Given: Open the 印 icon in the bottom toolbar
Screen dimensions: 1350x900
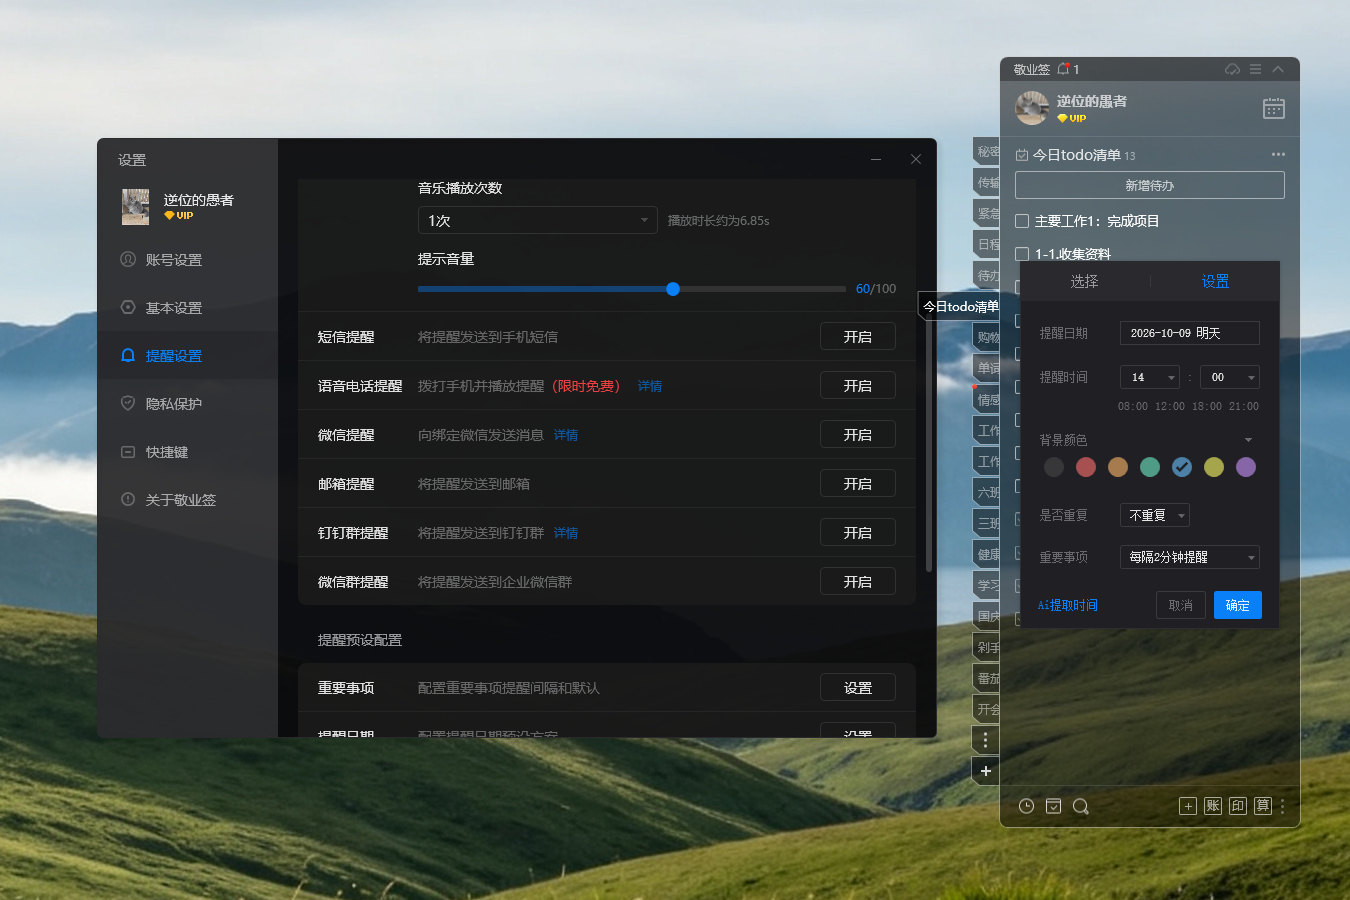Looking at the screenshot, I should 1238,806.
